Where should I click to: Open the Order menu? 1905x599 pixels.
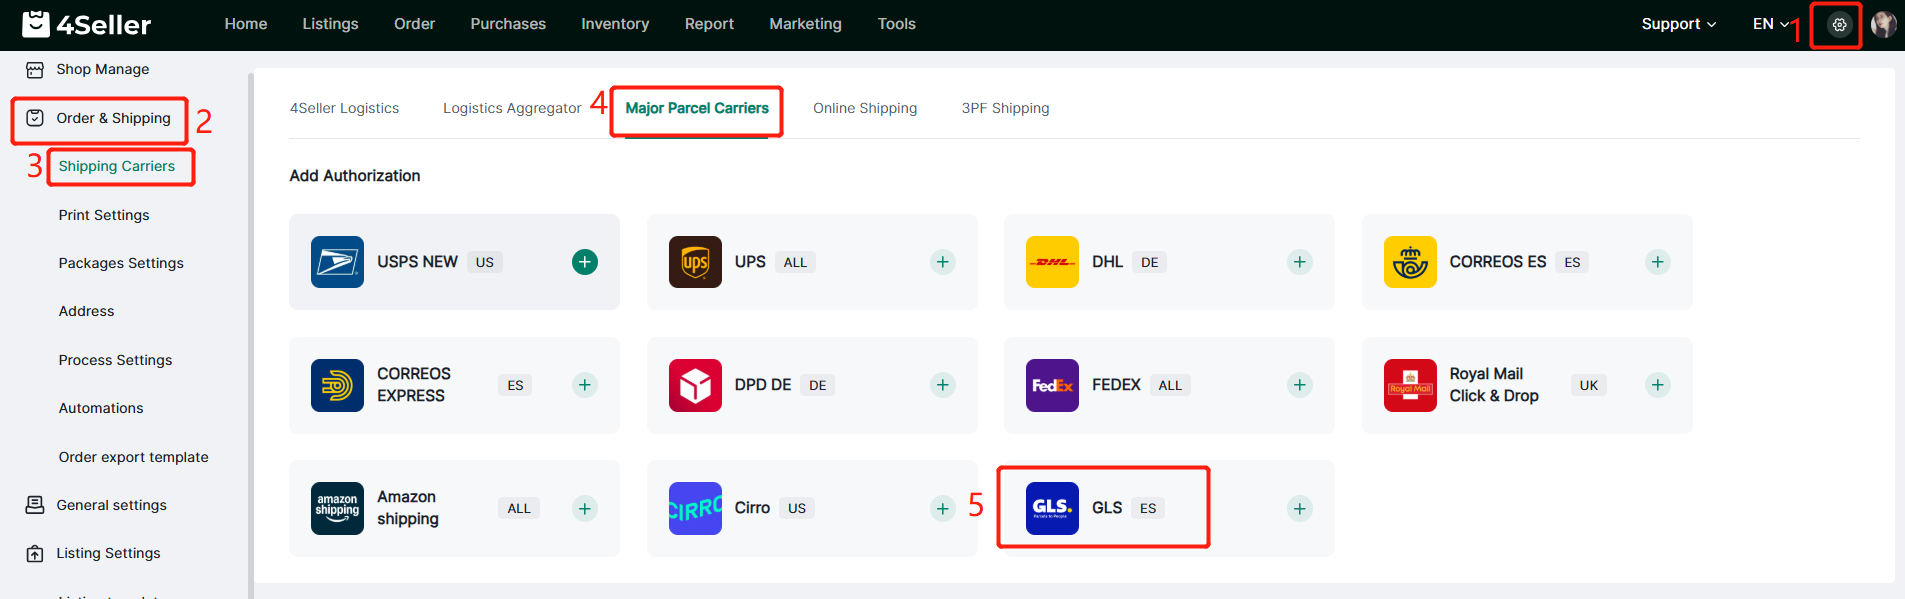(x=415, y=24)
